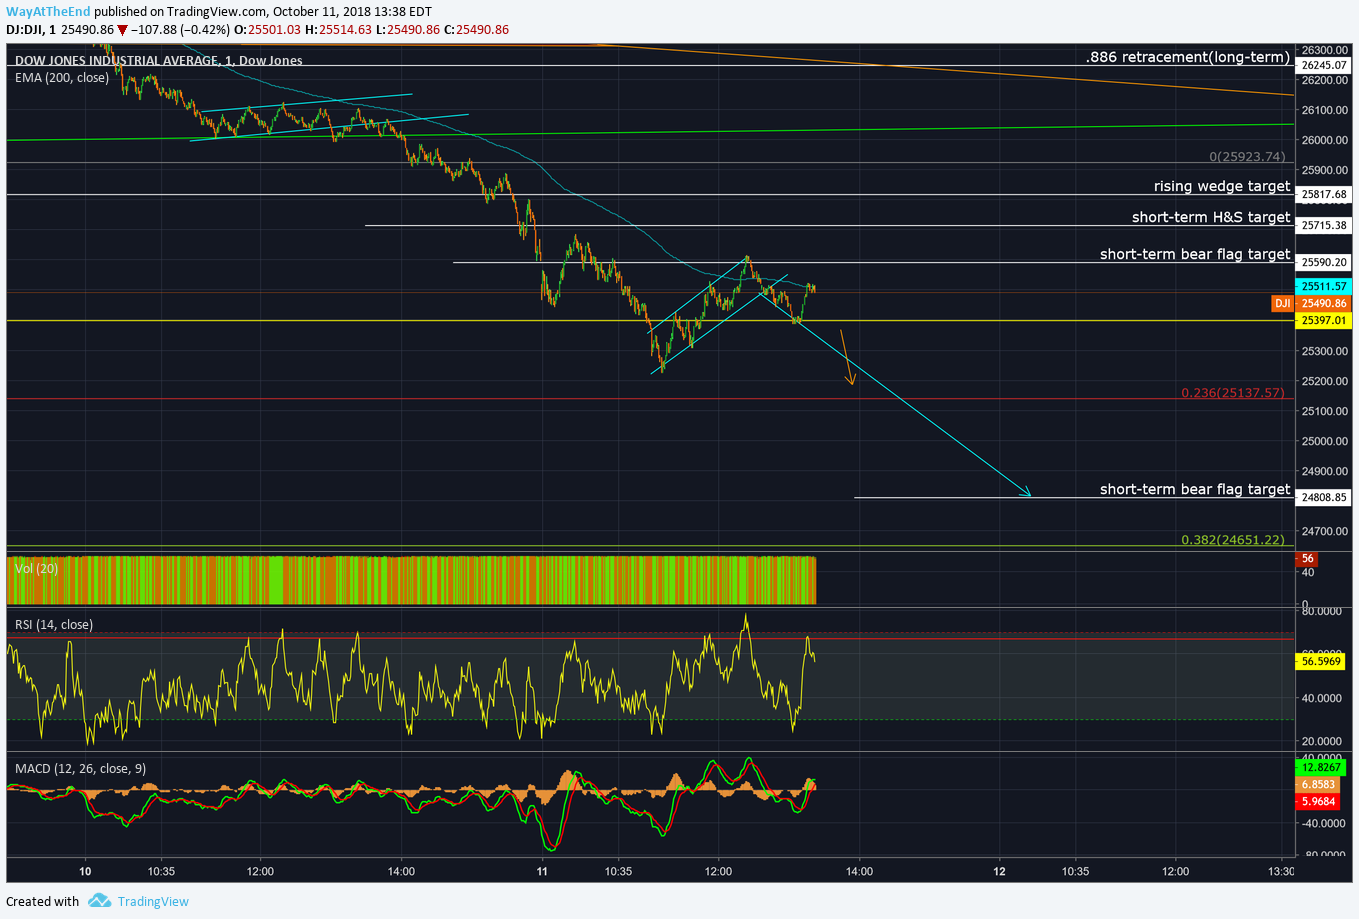The width and height of the screenshot is (1359, 919).
Task: Click the 0(25923.74) Fibonacci level label
Action: click(x=1247, y=157)
